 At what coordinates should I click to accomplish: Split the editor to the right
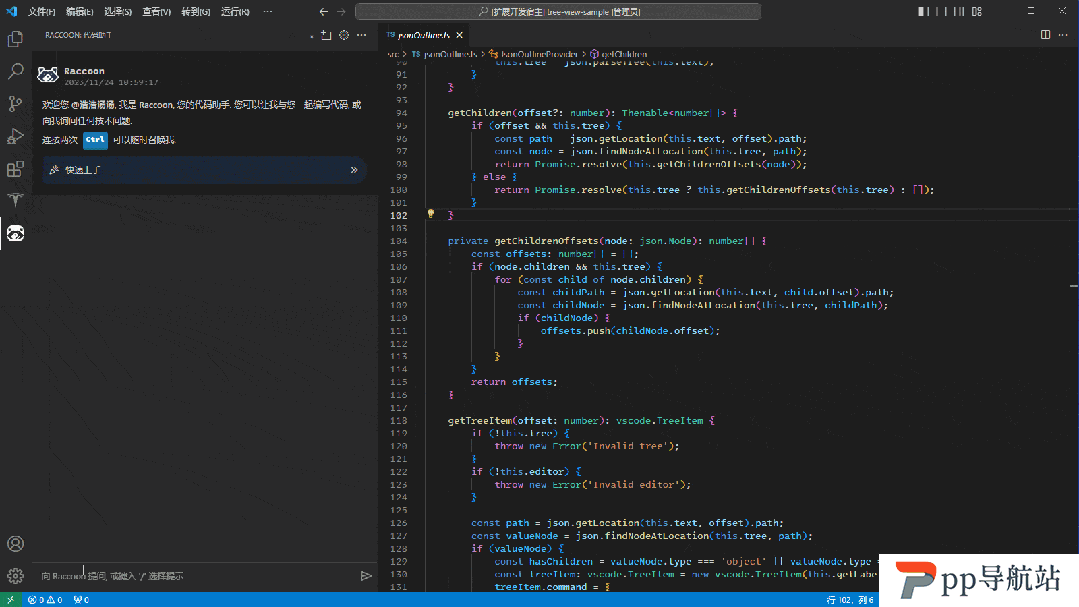1045,35
